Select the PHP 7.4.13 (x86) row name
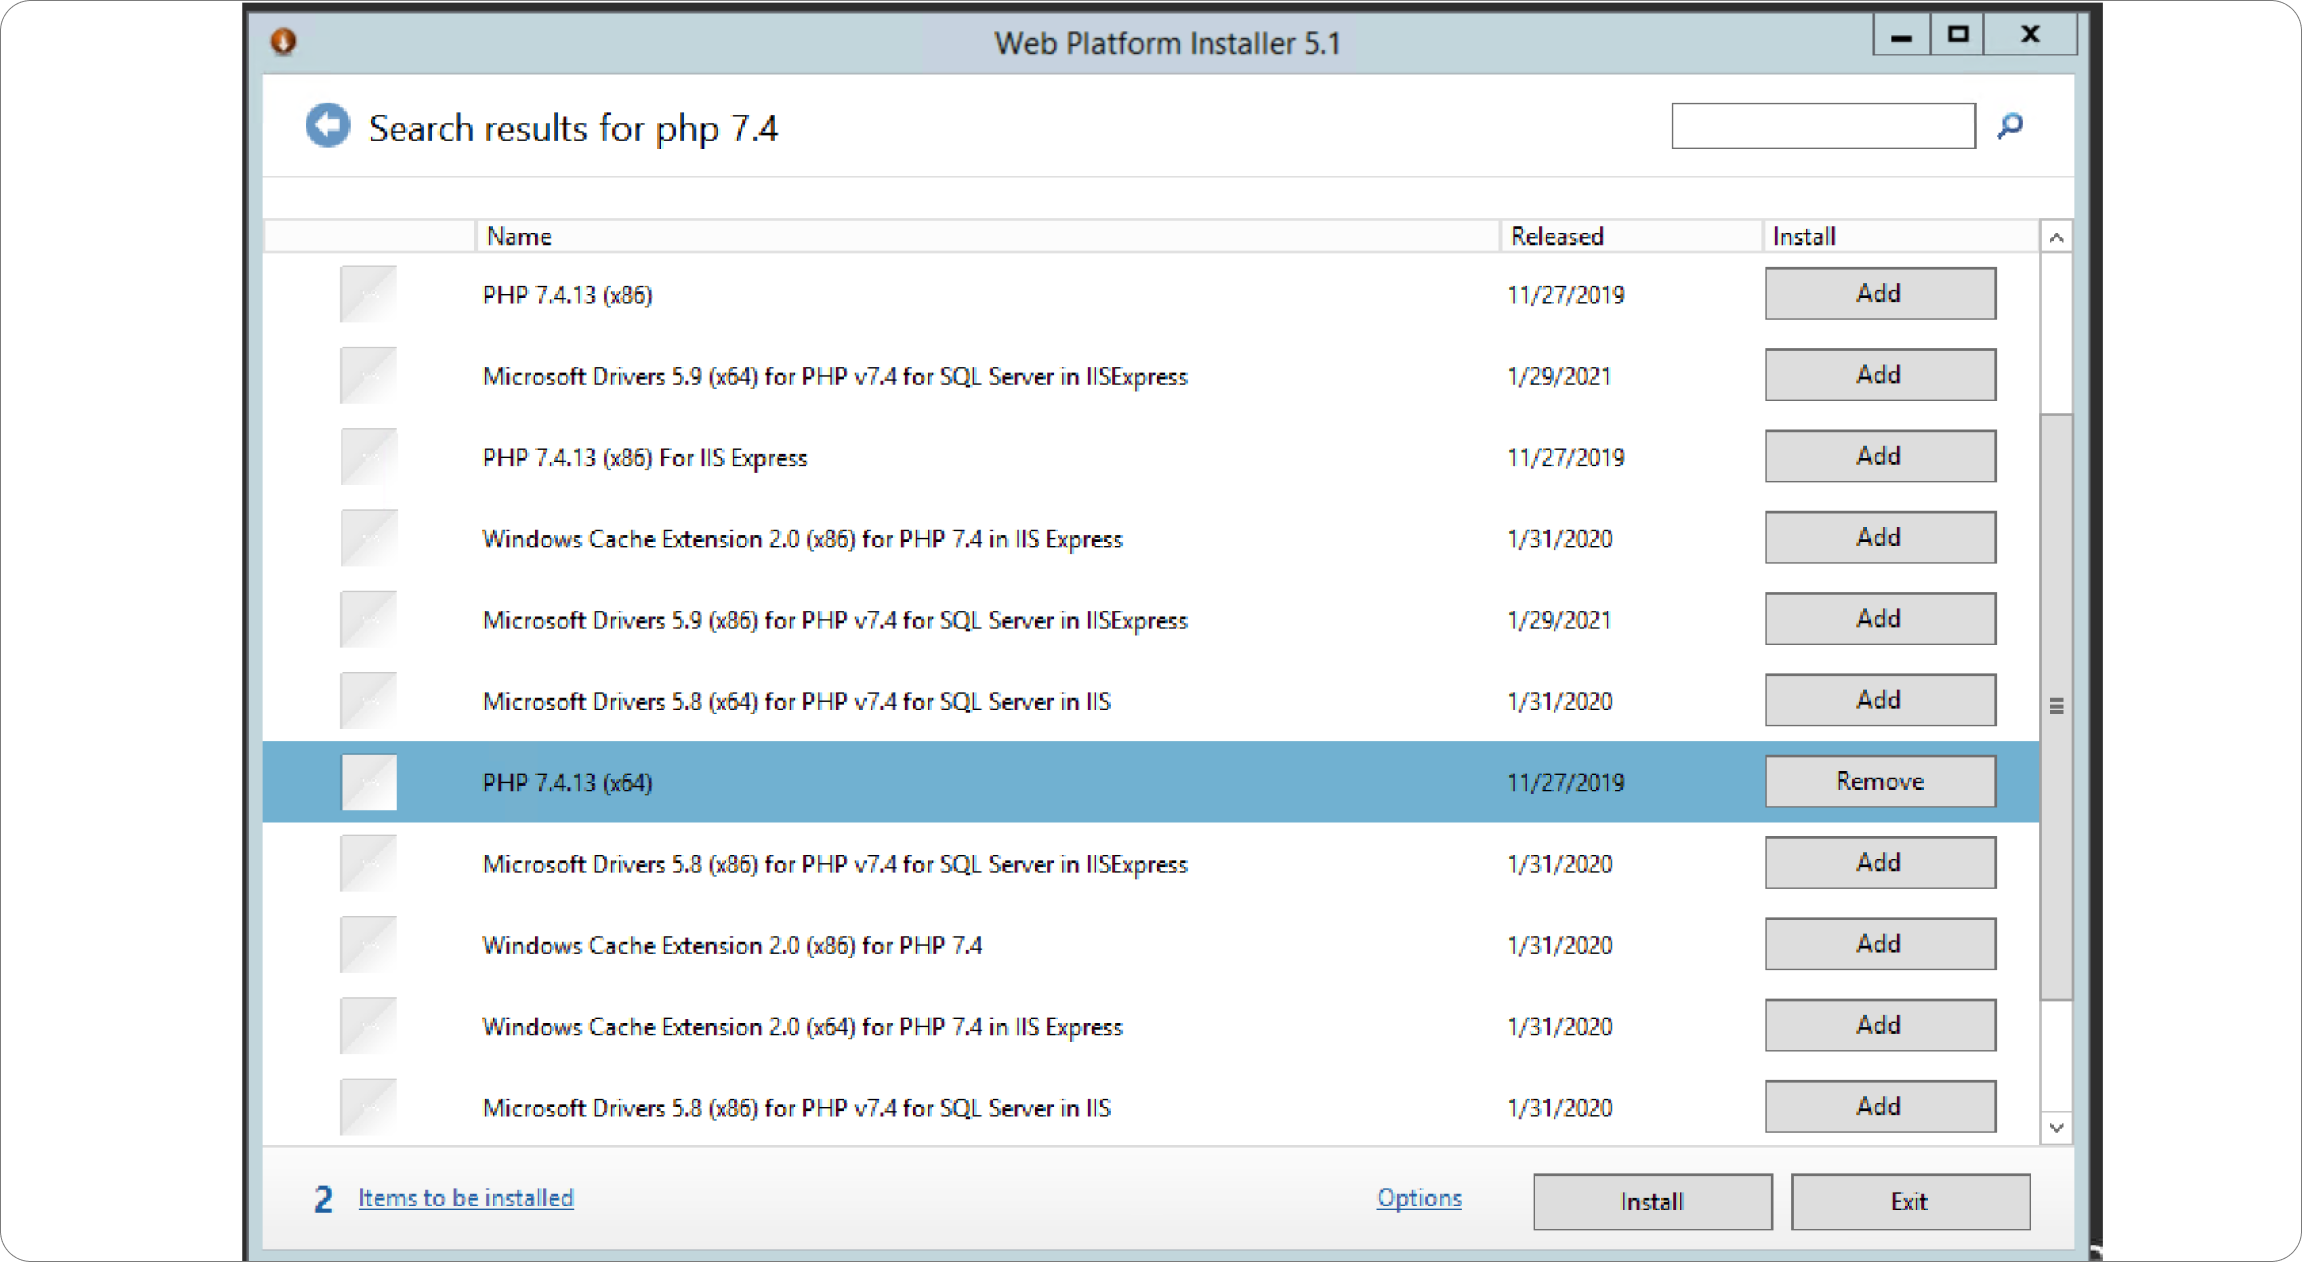 pos(568,295)
